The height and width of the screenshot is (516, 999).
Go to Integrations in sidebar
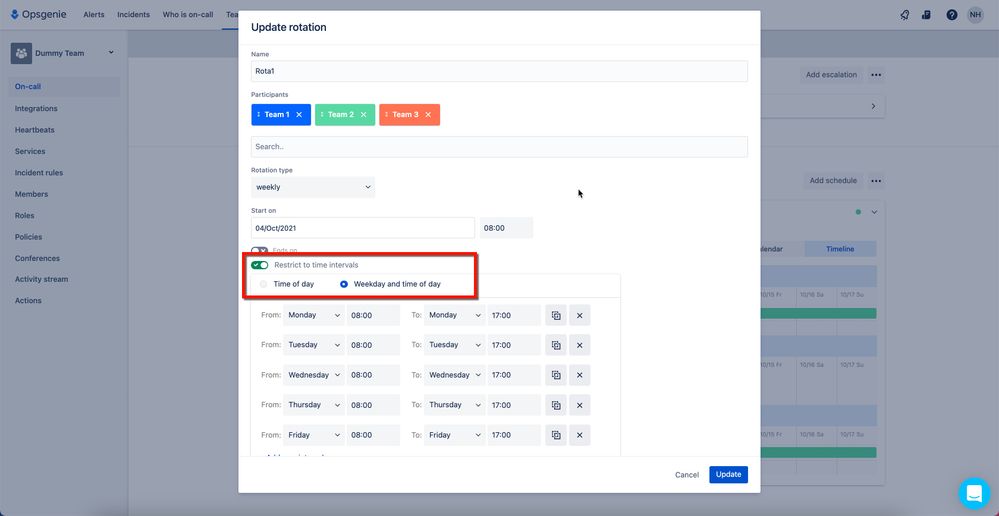tap(36, 109)
